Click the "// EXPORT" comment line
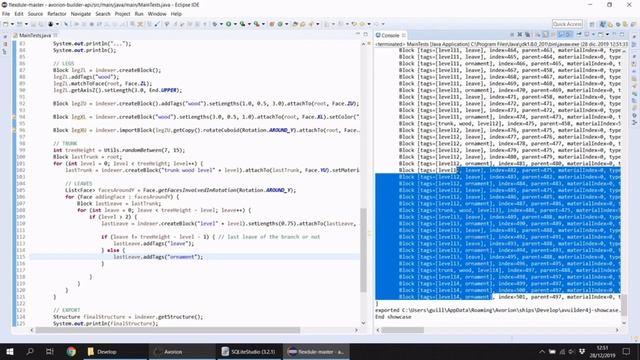 (67, 310)
